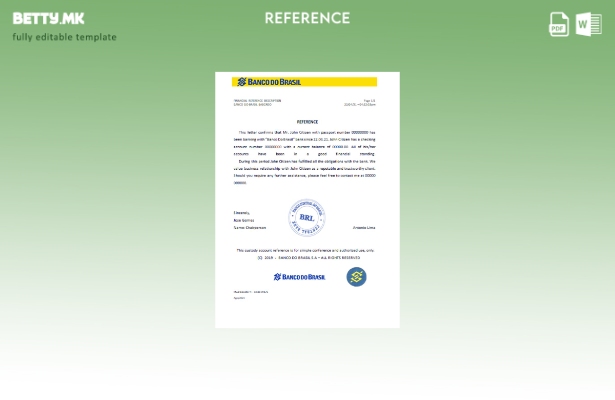Click the "fully editable template" text
Image resolution: width=615 pixels, height=400 pixels.
[x=65, y=37]
